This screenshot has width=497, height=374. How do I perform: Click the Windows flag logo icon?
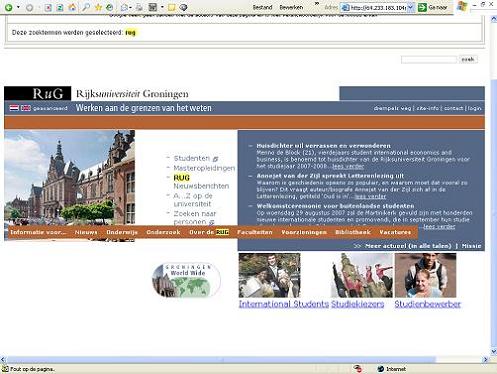[x=462, y=7]
